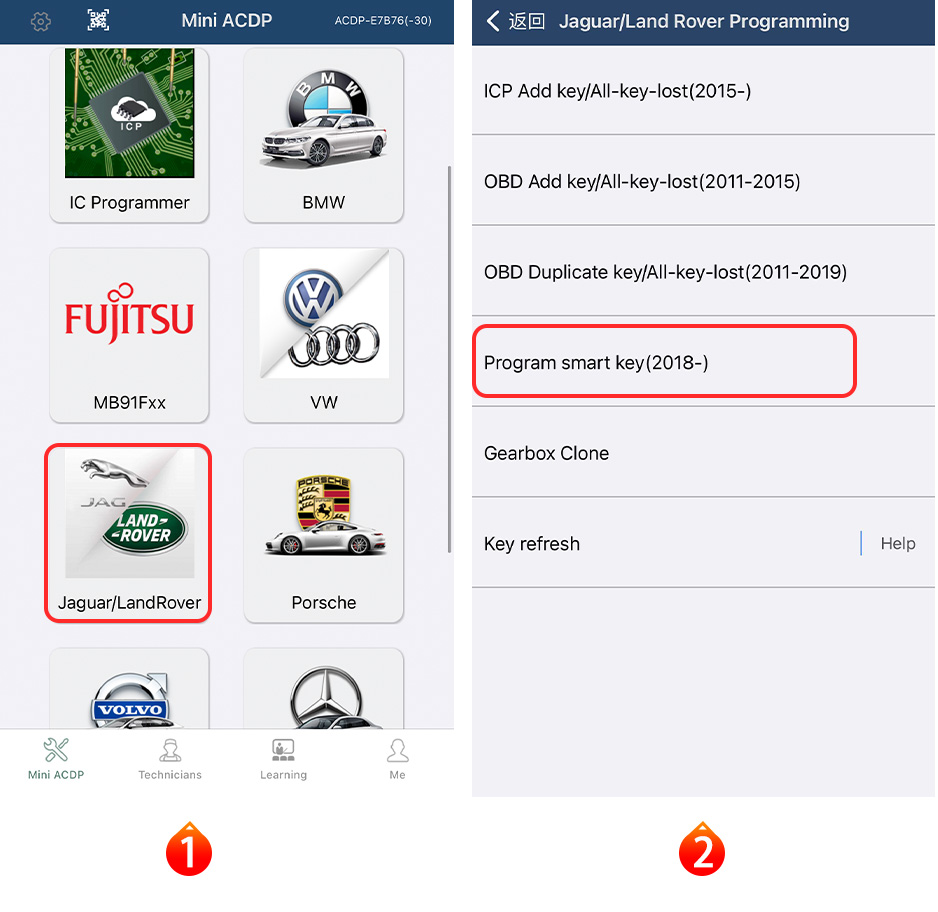Viewport: 938px width, 912px height.
Task: Choose OBD Add key/All-key-lost(2011-2015)
Action: [703, 181]
